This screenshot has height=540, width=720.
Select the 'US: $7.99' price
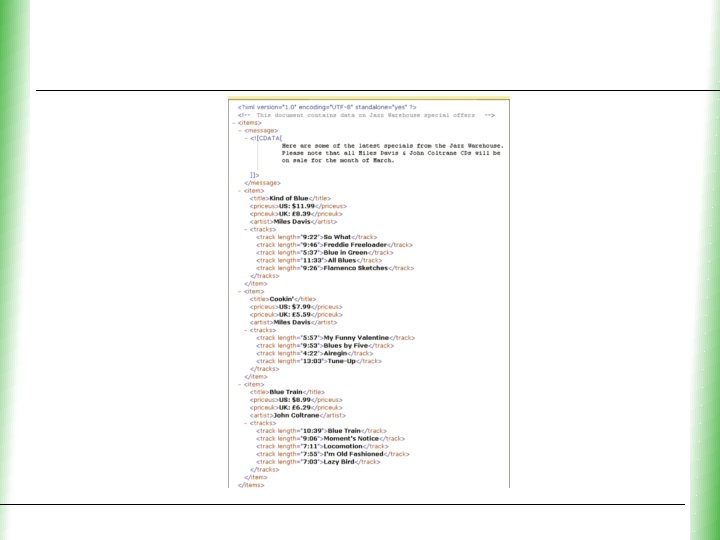click(295, 307)
